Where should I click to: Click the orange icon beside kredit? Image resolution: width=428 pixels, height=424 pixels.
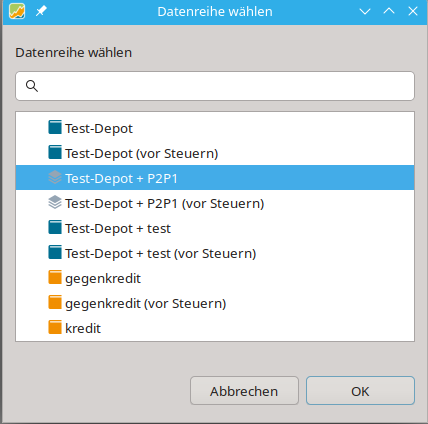(55, 327)
